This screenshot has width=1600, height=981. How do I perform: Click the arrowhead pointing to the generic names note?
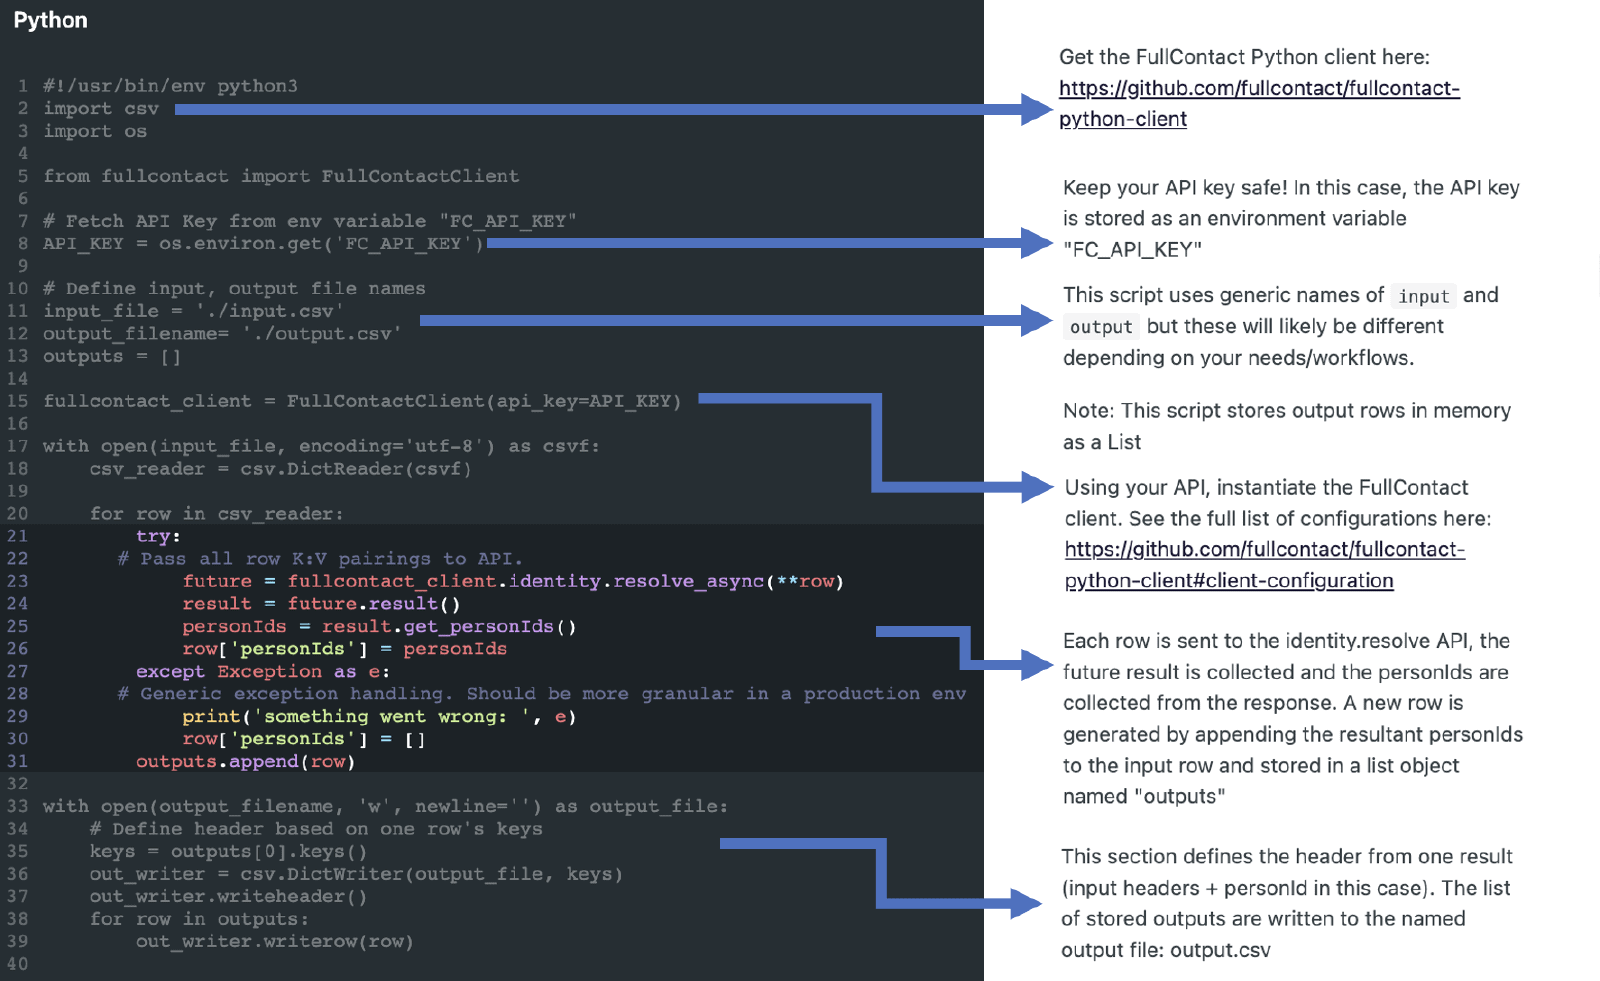[1036, 321]
